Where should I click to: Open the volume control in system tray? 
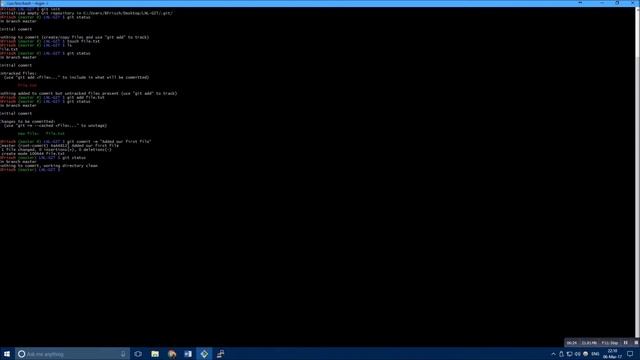[578, 354]
